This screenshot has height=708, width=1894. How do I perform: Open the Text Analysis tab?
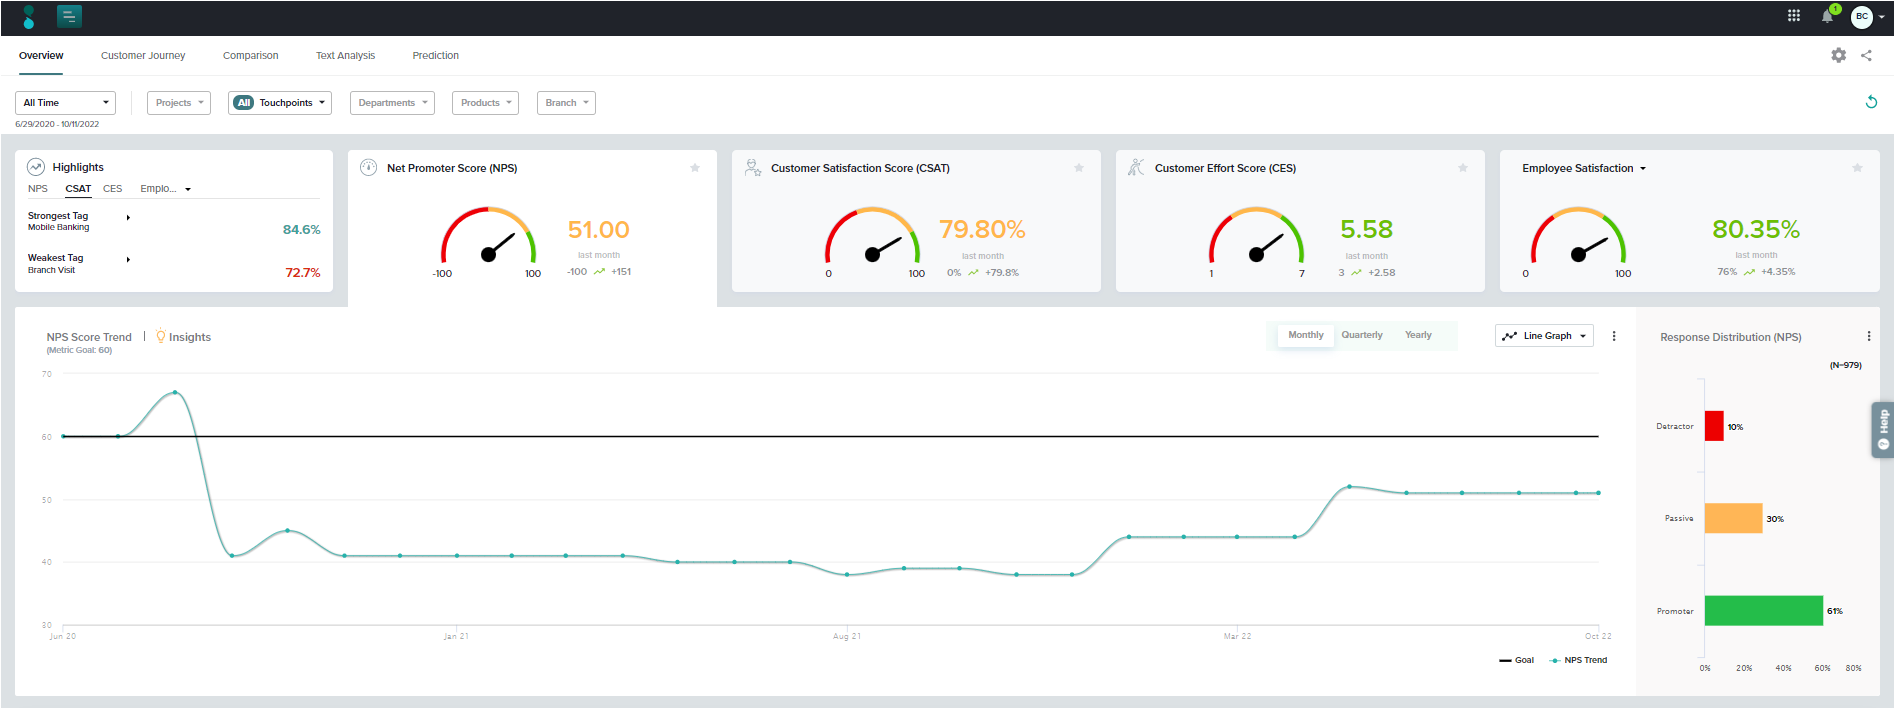pyautogui.click(x=345, y=56)
